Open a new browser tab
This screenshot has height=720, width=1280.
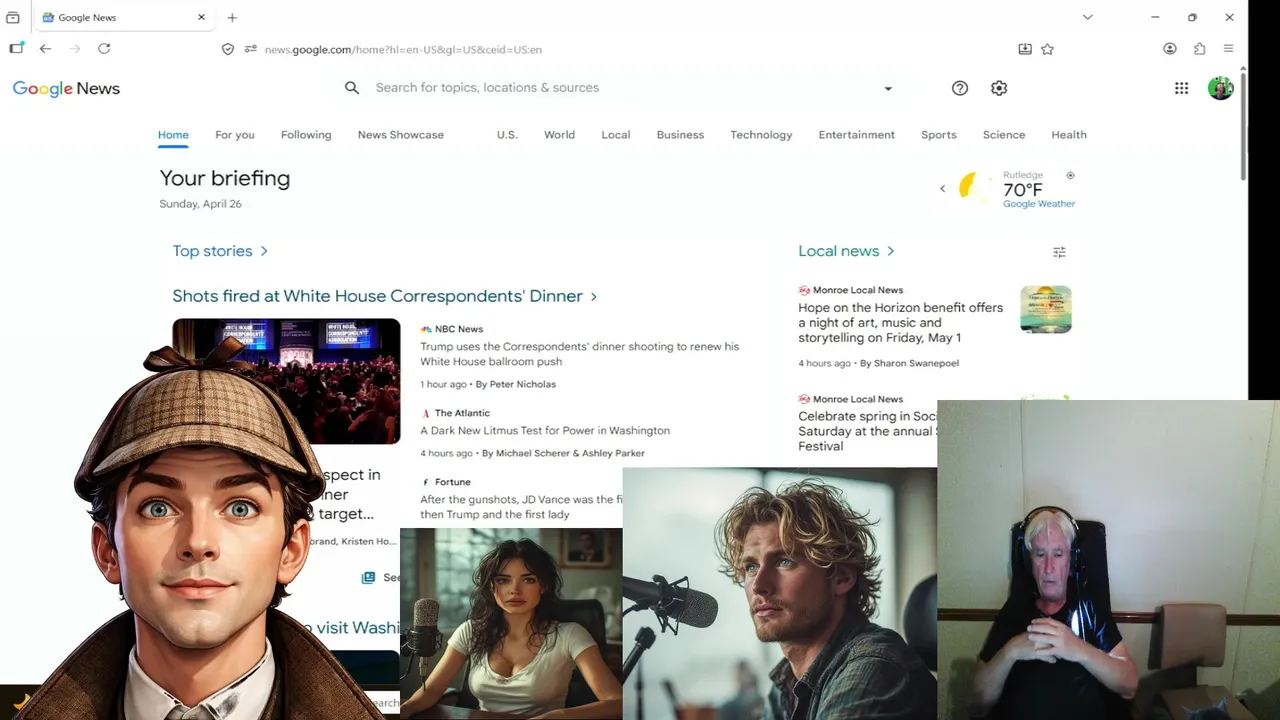coord(232,17)
